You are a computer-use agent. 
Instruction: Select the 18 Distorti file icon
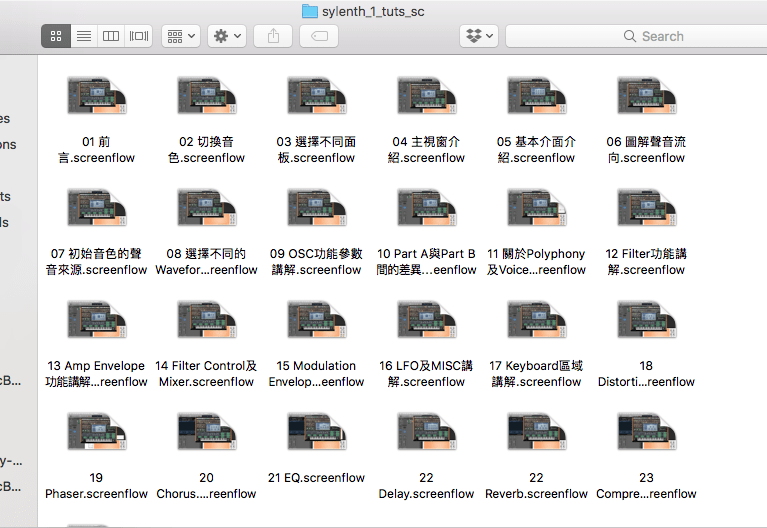tap(647, 319)
